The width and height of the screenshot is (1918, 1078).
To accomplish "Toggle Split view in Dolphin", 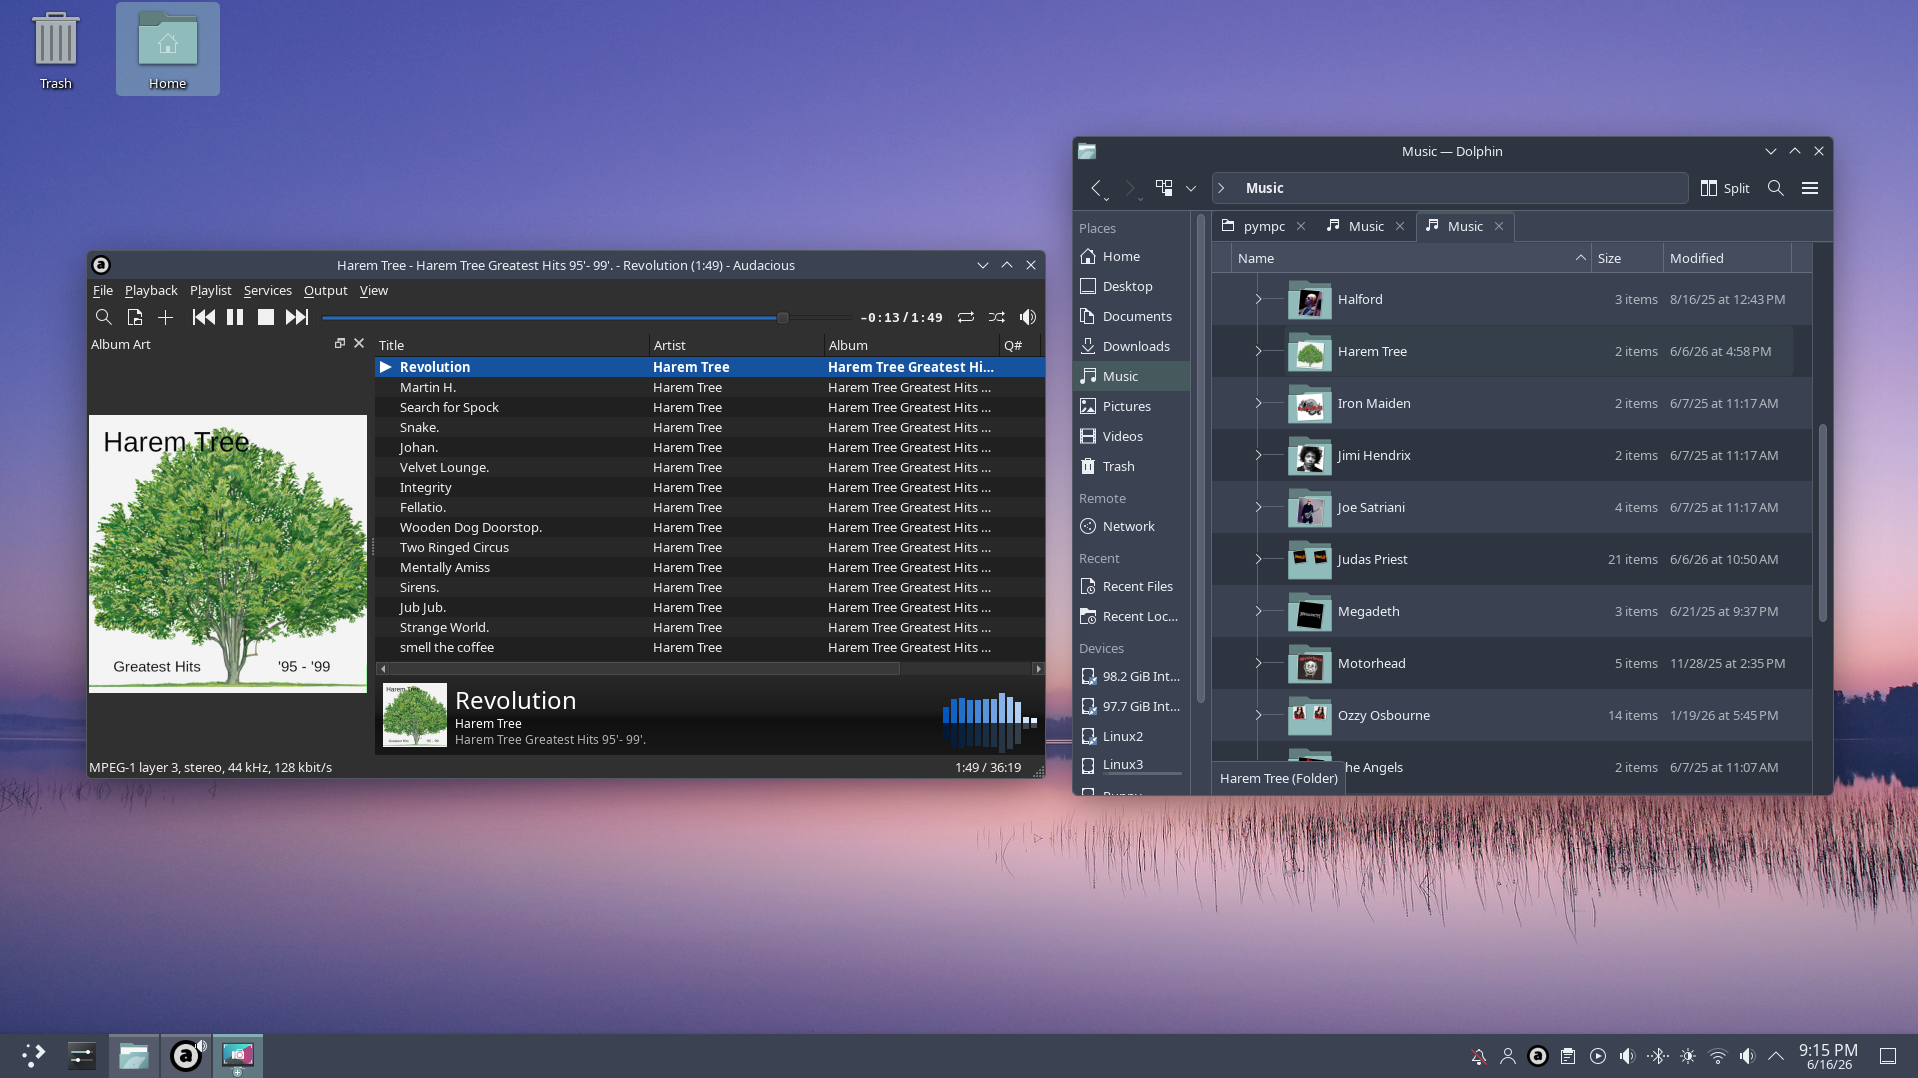I will [x=1725, y=188].
